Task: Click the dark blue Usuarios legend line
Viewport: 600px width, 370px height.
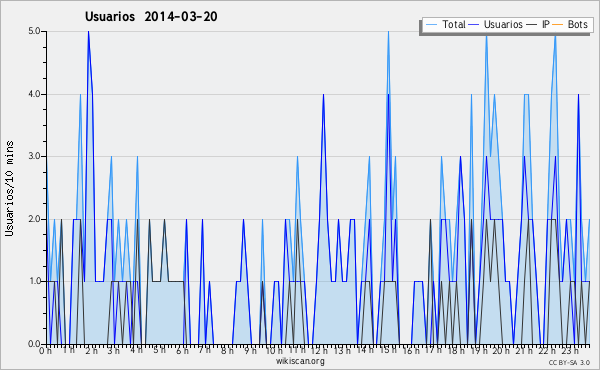Action: tap(474, 25)
